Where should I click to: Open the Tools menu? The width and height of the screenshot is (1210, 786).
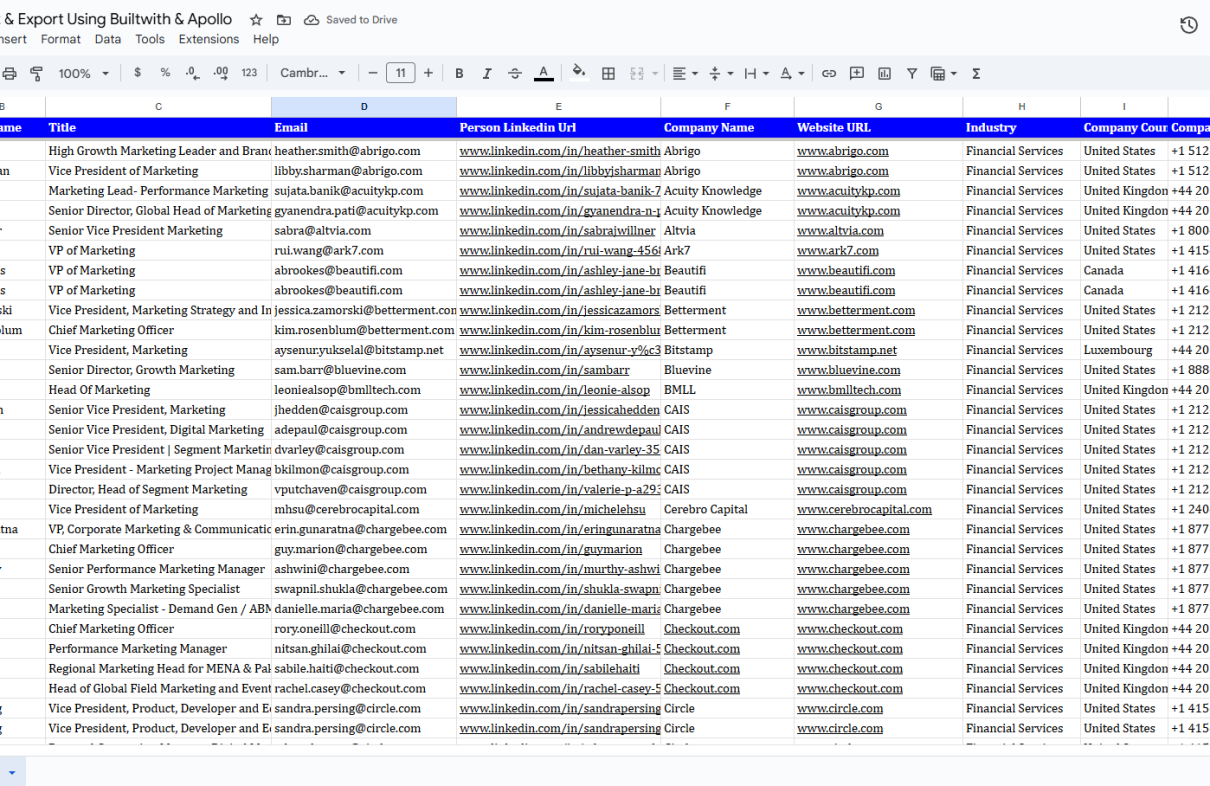[x=150, y=39]
